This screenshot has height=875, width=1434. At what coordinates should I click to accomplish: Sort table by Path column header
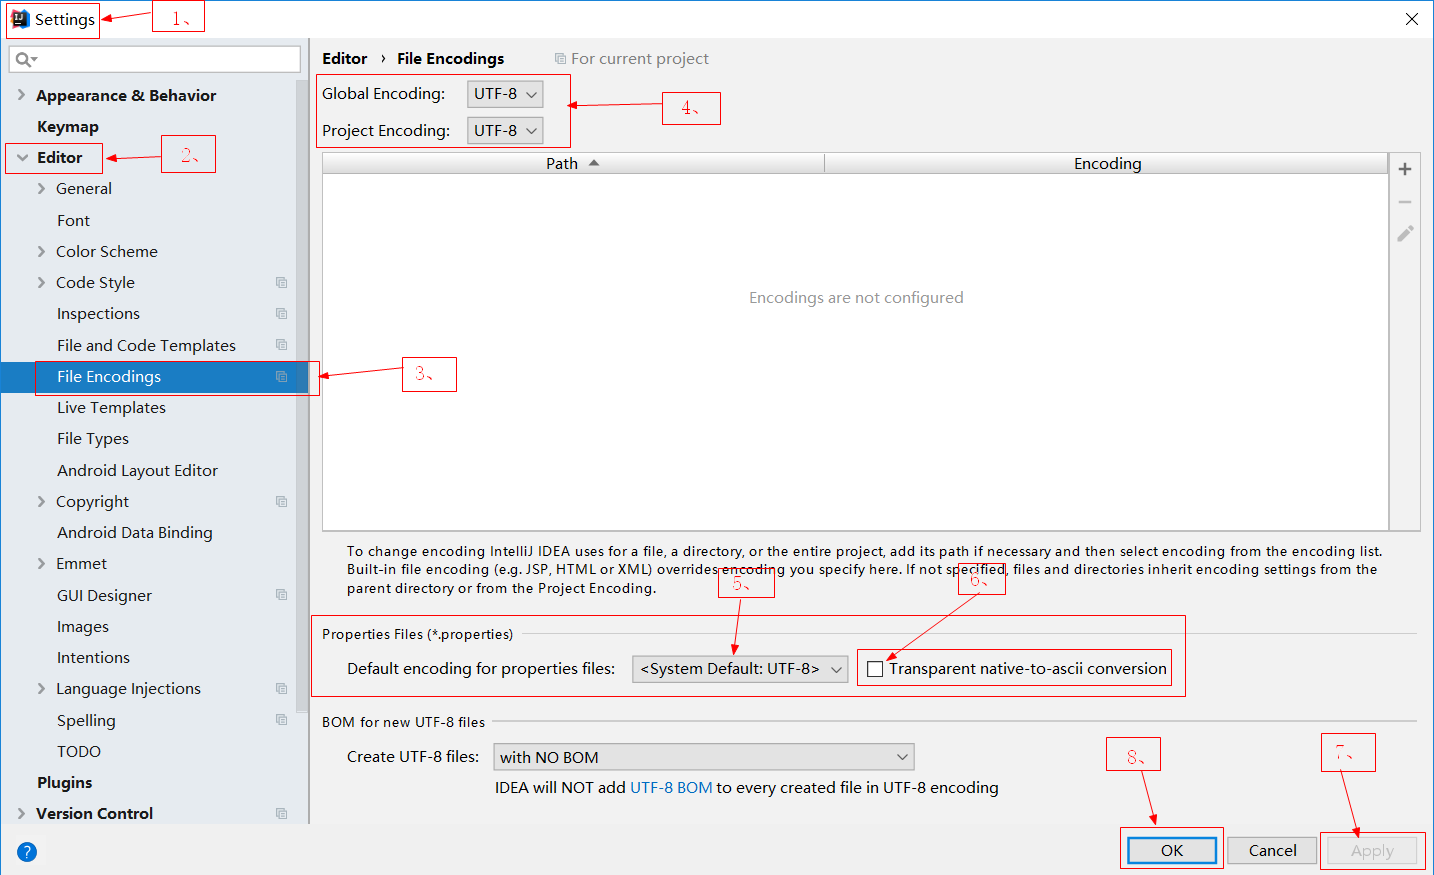click(x=573, y=163)
